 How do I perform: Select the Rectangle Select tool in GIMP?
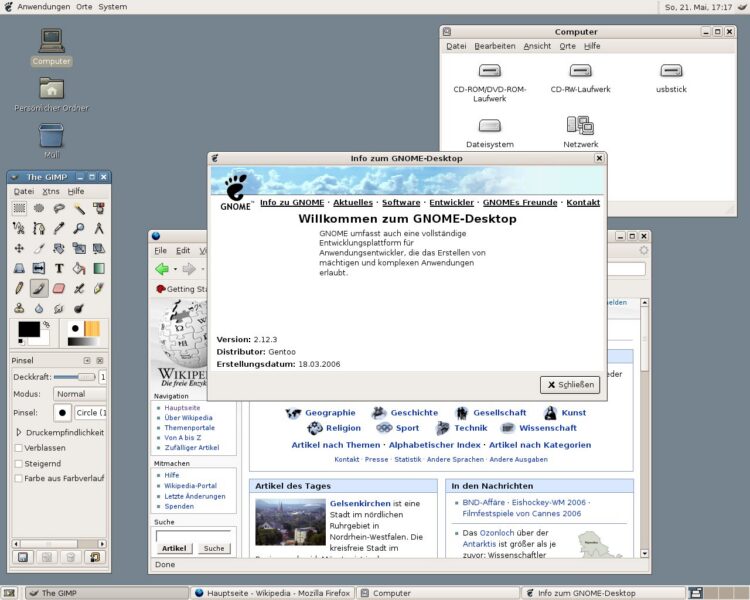(19, 208)
